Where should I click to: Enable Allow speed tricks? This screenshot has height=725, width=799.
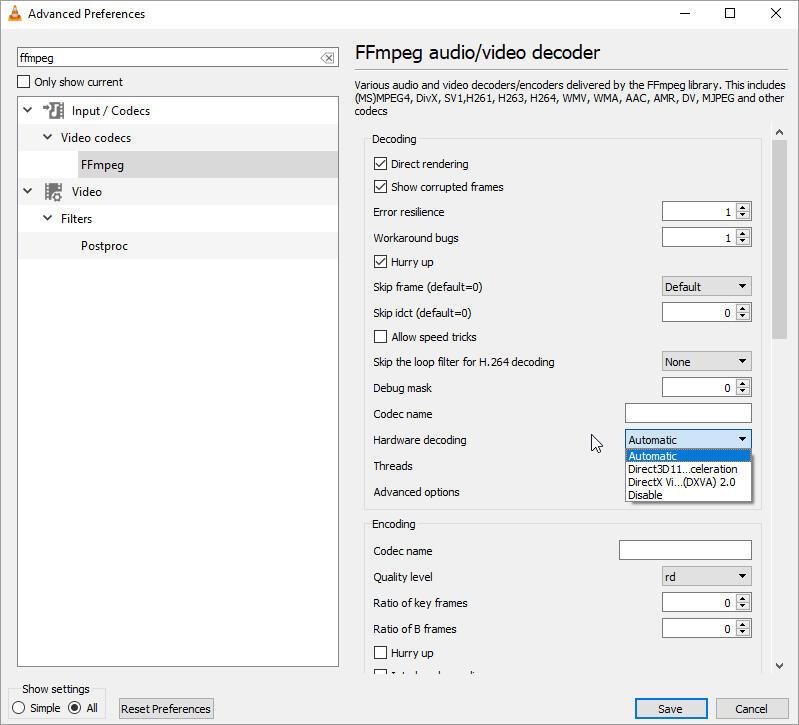coord(380,337)
